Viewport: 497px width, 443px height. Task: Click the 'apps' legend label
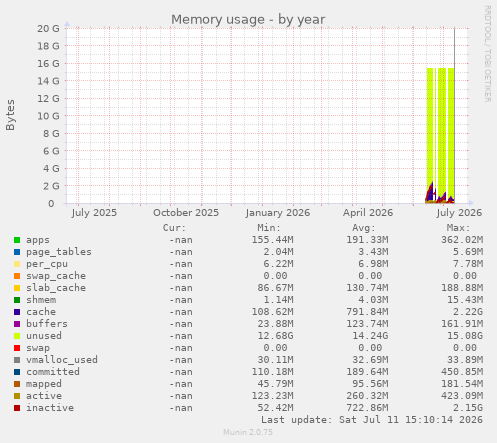(38, 240)
